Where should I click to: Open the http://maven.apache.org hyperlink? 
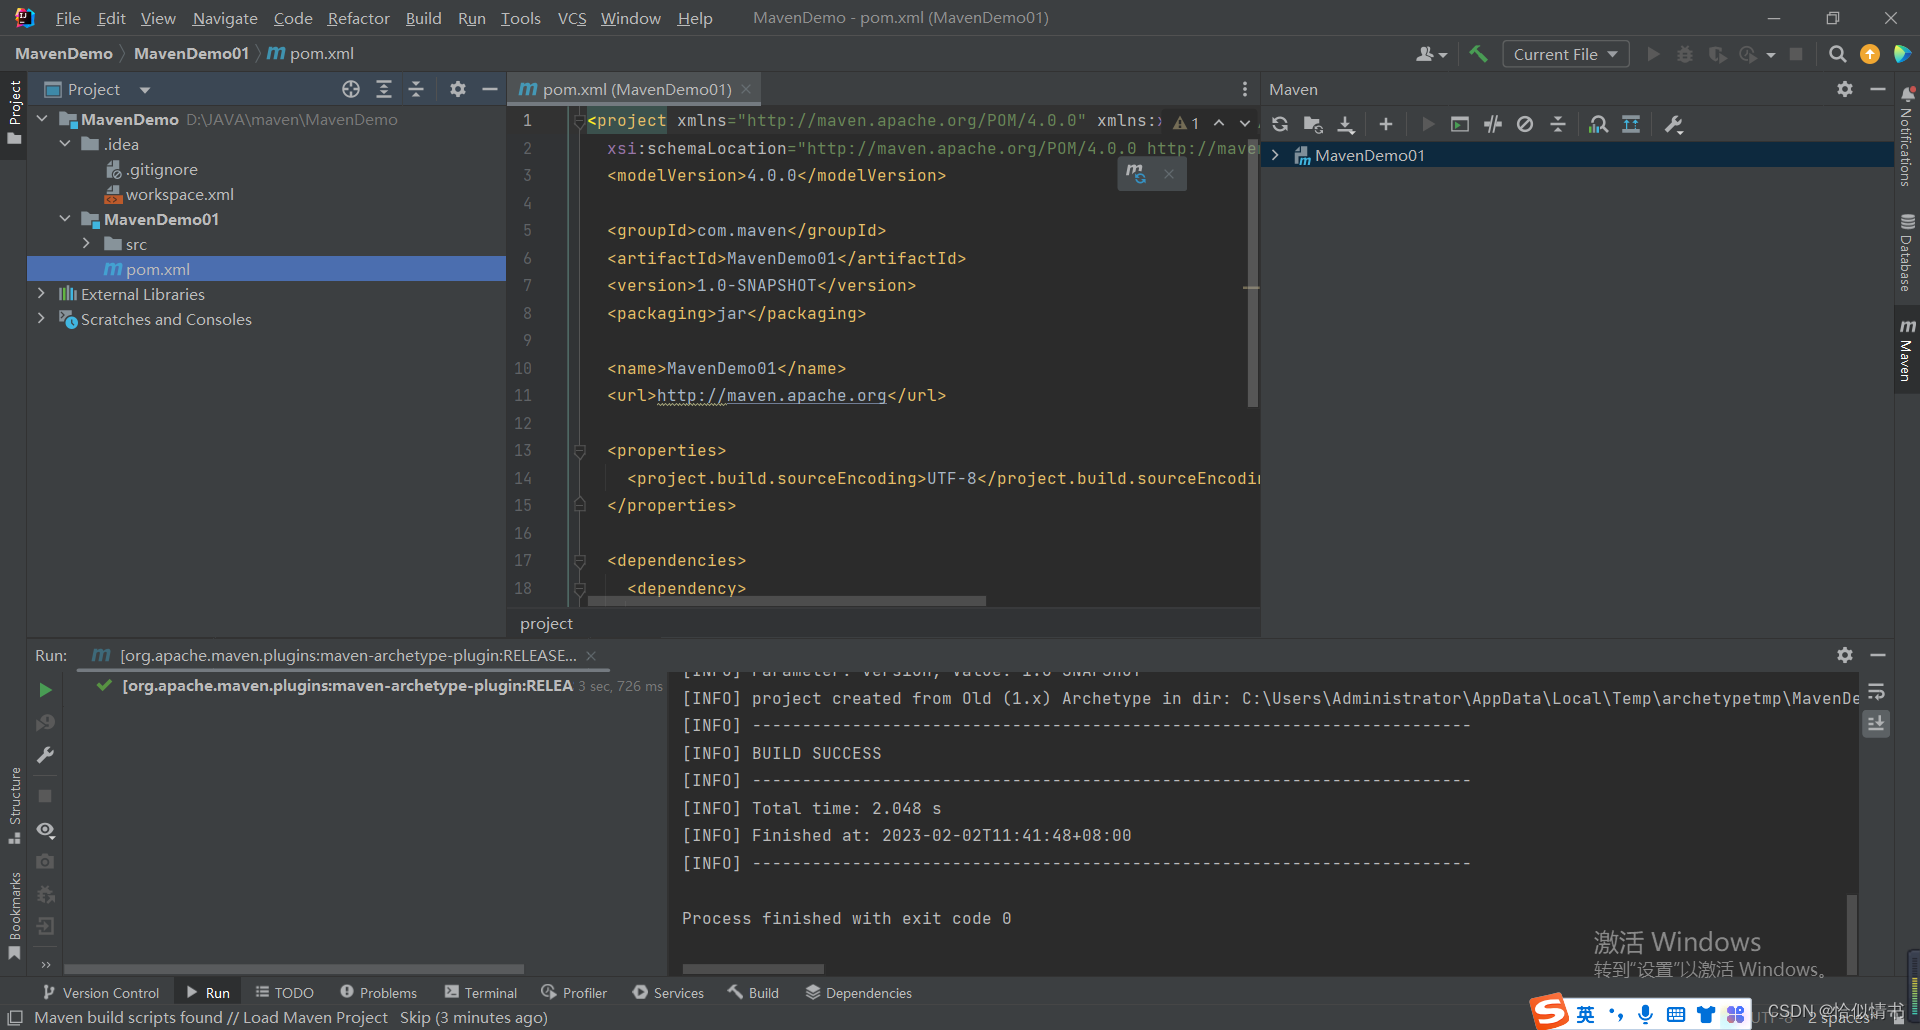(x=770, y=395)
